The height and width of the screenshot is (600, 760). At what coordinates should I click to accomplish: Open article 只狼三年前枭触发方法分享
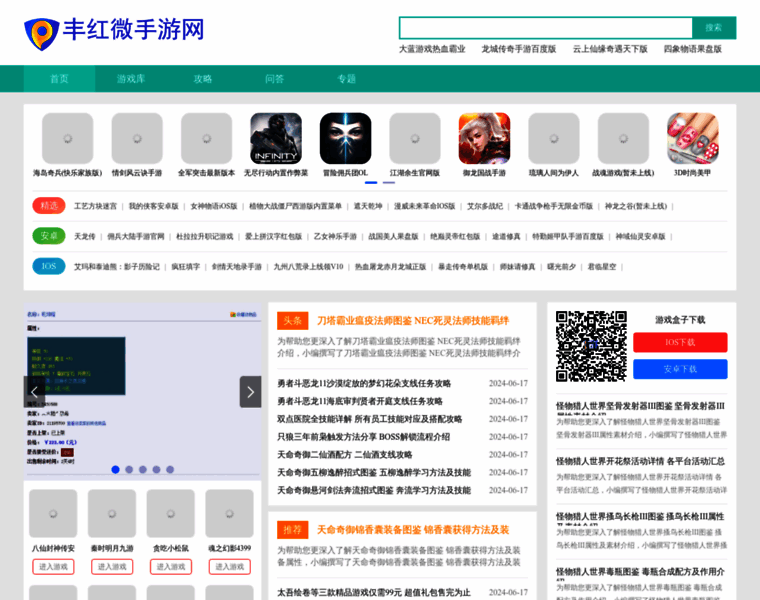pyautogui.click(x=364, y=437)
